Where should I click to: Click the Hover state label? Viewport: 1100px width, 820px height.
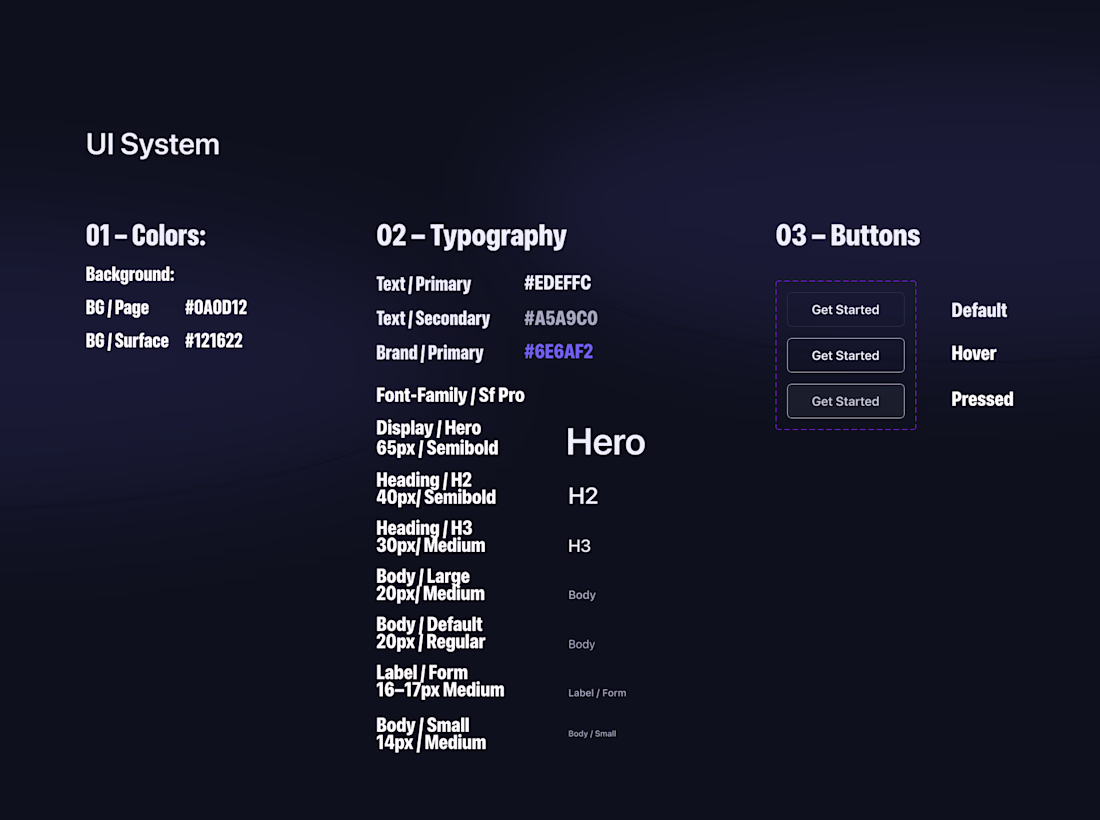tap(974, 354)
